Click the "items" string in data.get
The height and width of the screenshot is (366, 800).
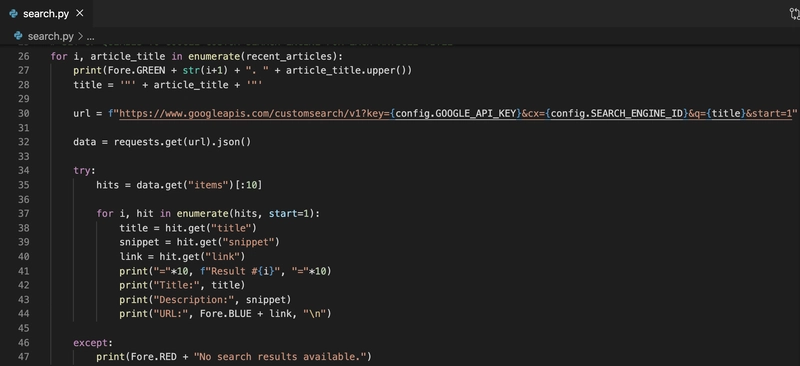click(x=208, y=185)
